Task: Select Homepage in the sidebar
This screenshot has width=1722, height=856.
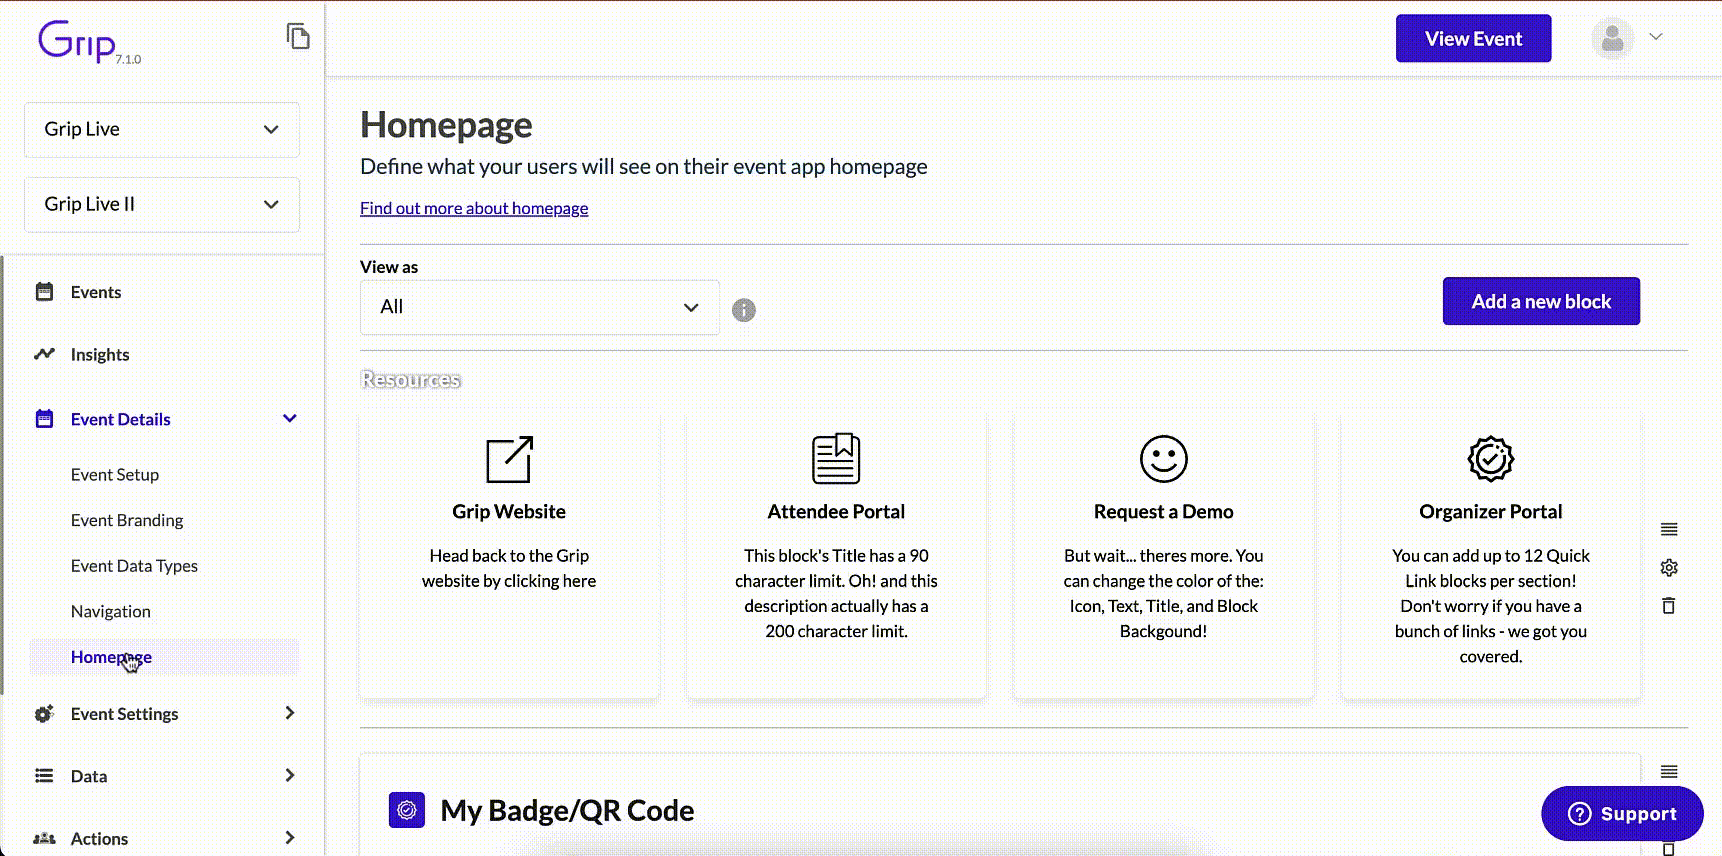Action: point(111,657)
